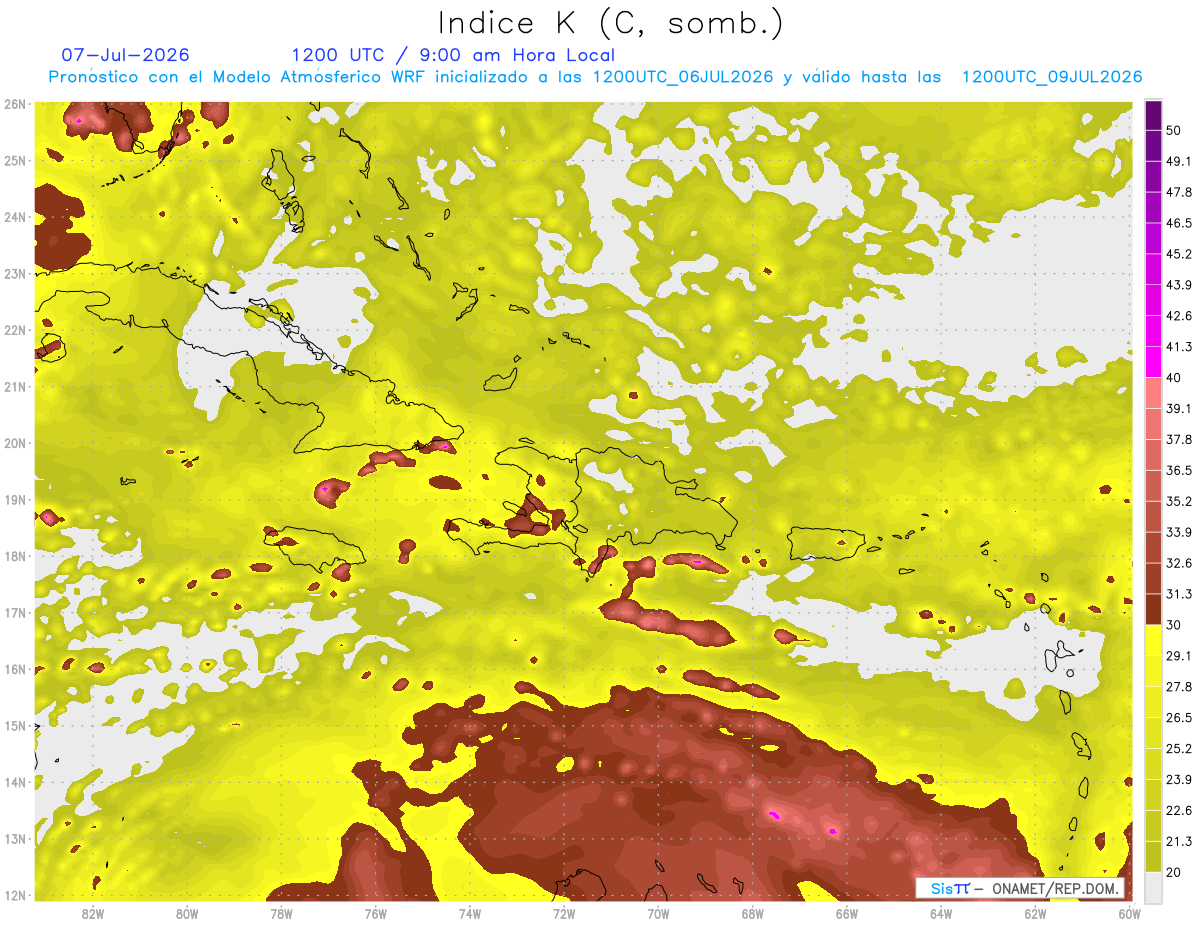Click the color scale value "37.8"
This screenshot has width=1200, height=927.
(1179, 439)
